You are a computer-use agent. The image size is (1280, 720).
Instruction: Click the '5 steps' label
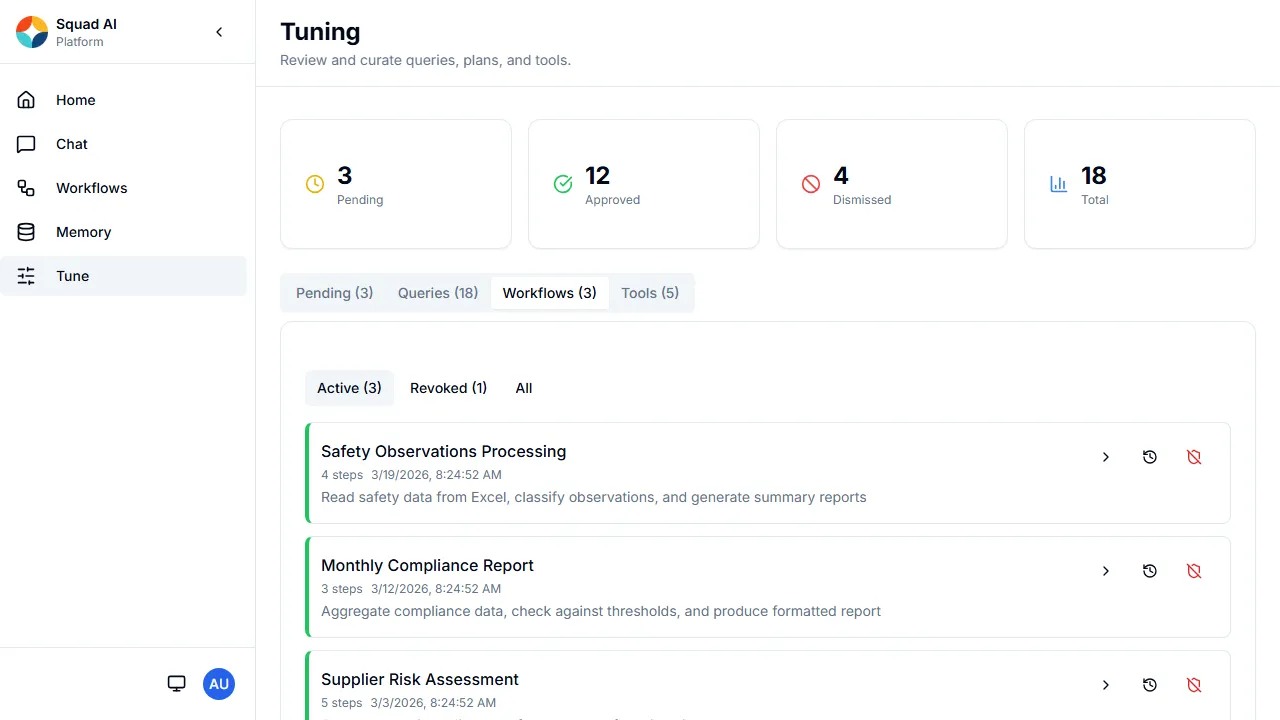tap(342, 703)
